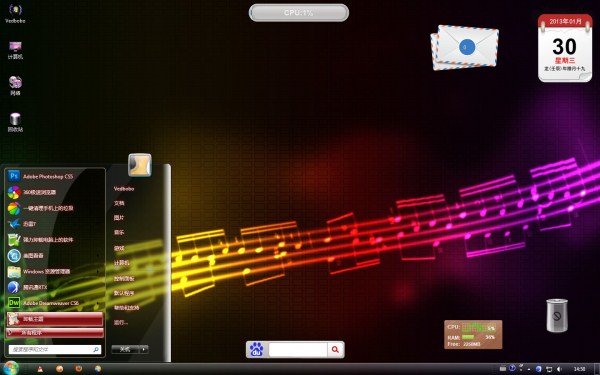The width and height of the screenshot is (600, 375).
Task: Show hidden tray icons arrow
Action: point(529,369)
